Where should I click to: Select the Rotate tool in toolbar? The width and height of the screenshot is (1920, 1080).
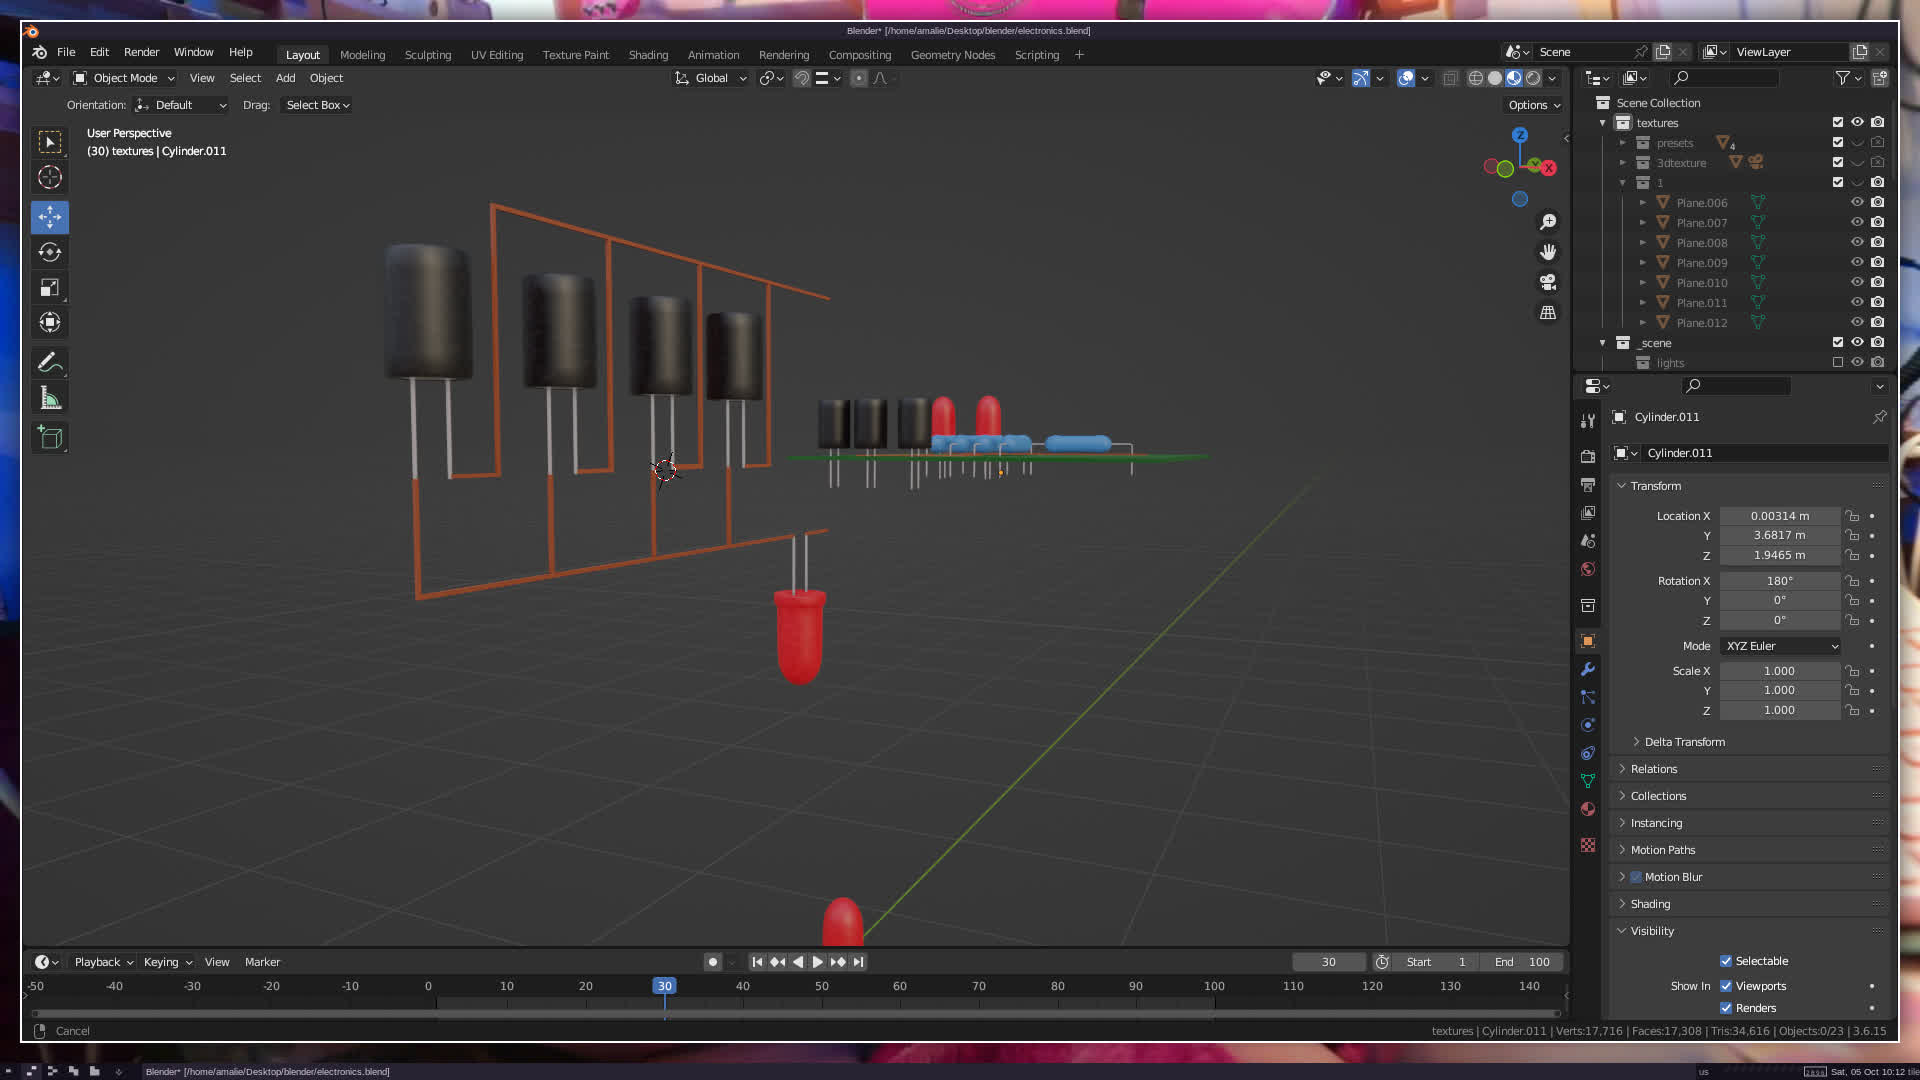click(x=50, y=252)
